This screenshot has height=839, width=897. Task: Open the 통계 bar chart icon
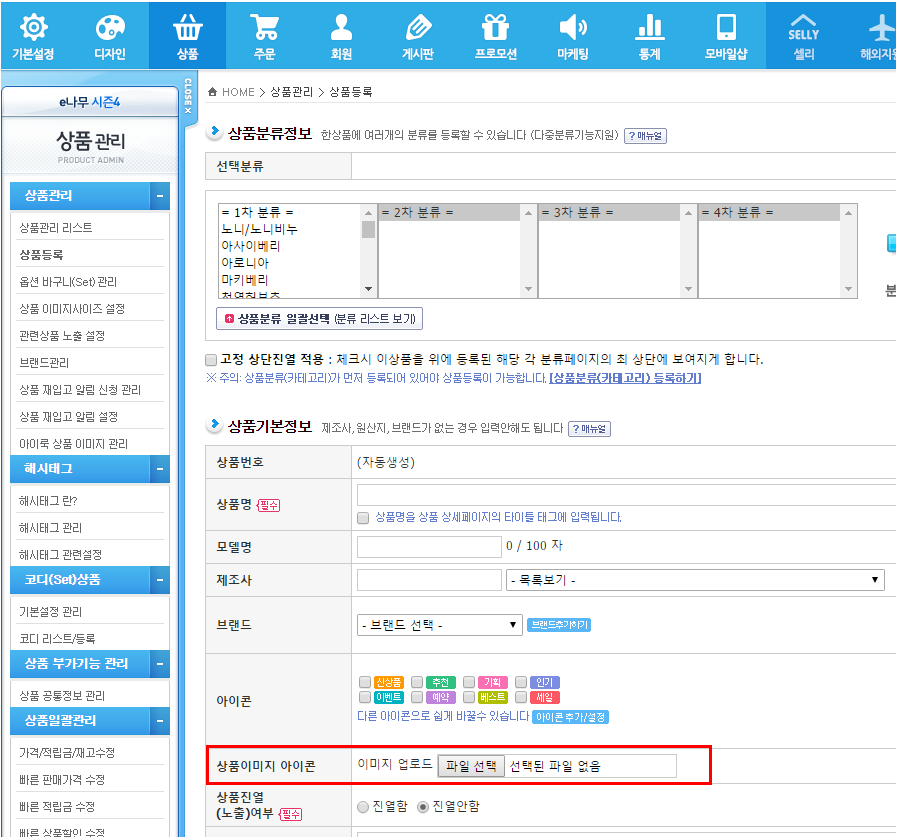coord(650,28)
